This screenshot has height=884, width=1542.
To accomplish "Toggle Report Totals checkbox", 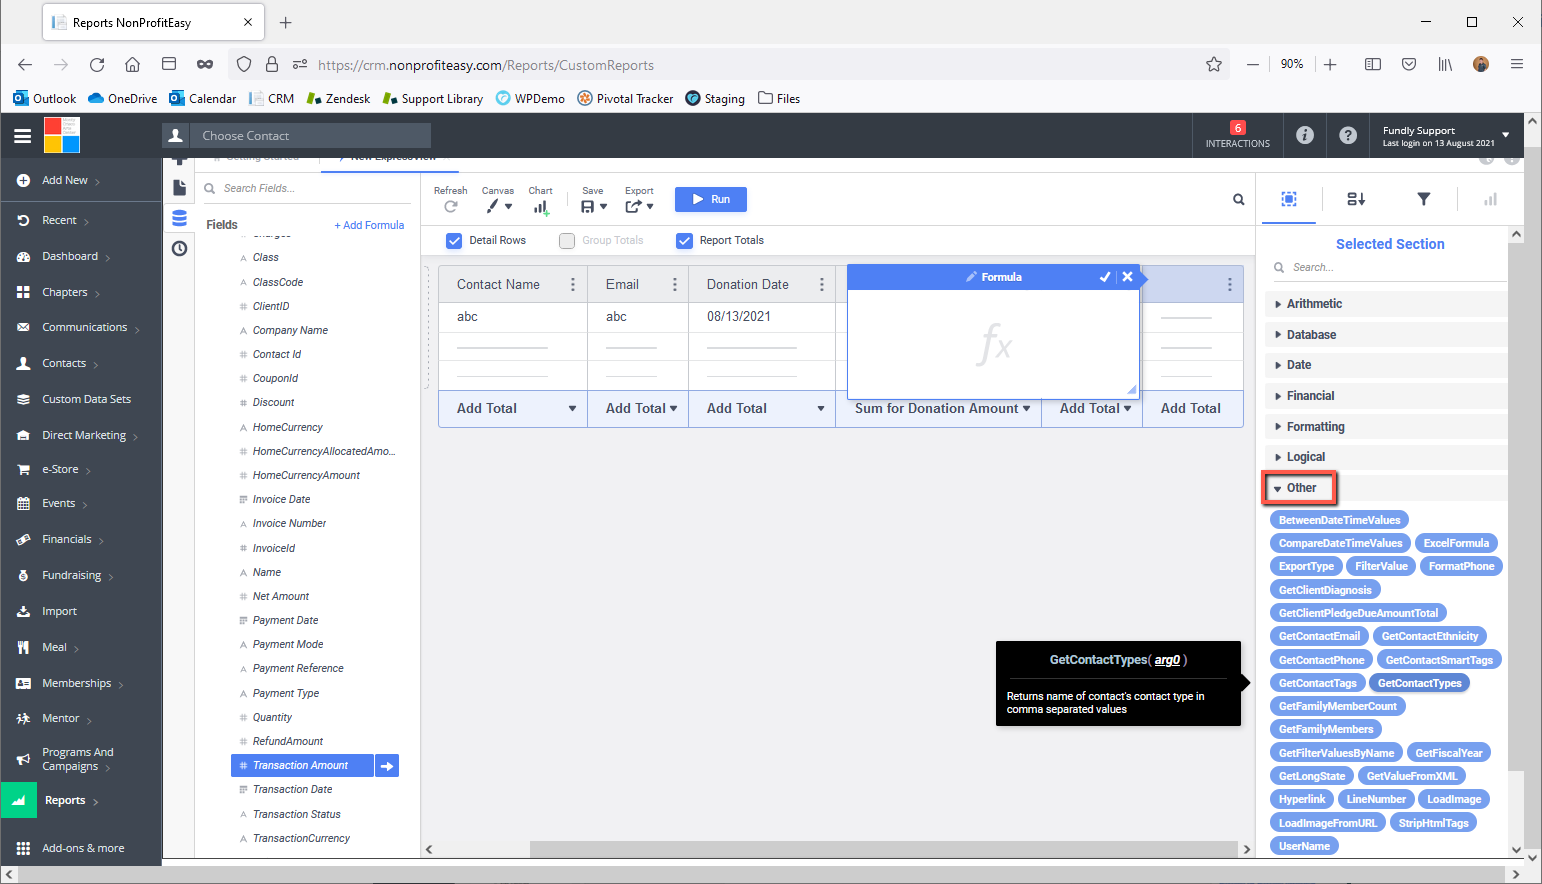I will click(684, 240).
